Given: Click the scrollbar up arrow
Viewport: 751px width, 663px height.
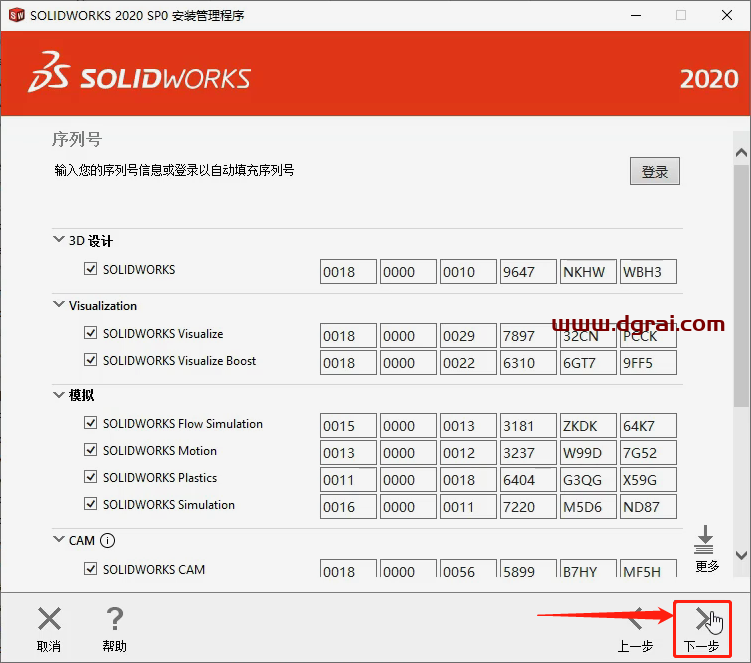Looking at the screenshot, I should [x=741, y=153].
